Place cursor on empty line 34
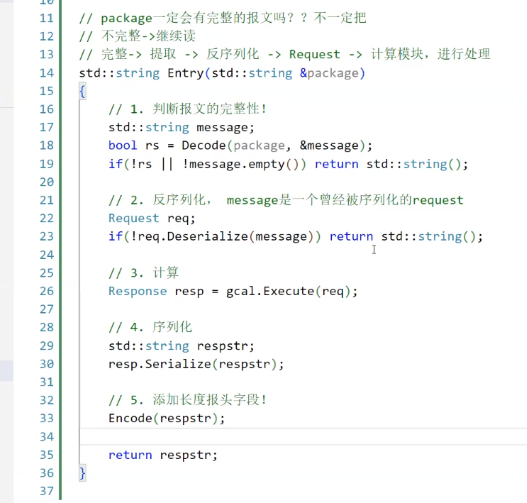527x503 pixels. point(302,437)
